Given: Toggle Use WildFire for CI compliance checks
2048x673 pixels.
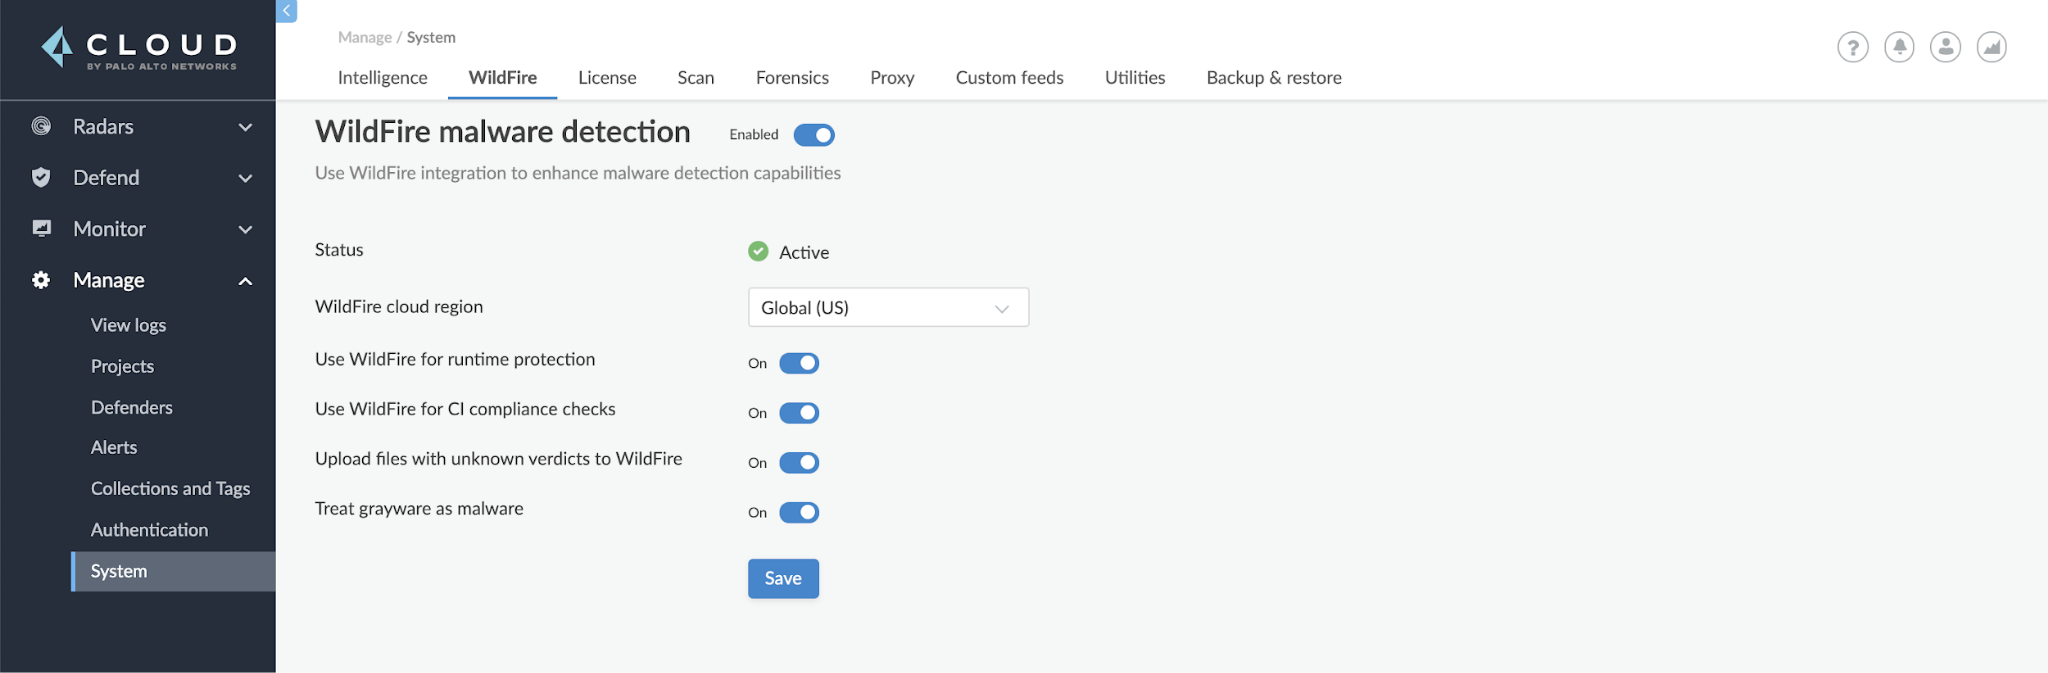Looking at the screenshot, I should coord(799,413).
